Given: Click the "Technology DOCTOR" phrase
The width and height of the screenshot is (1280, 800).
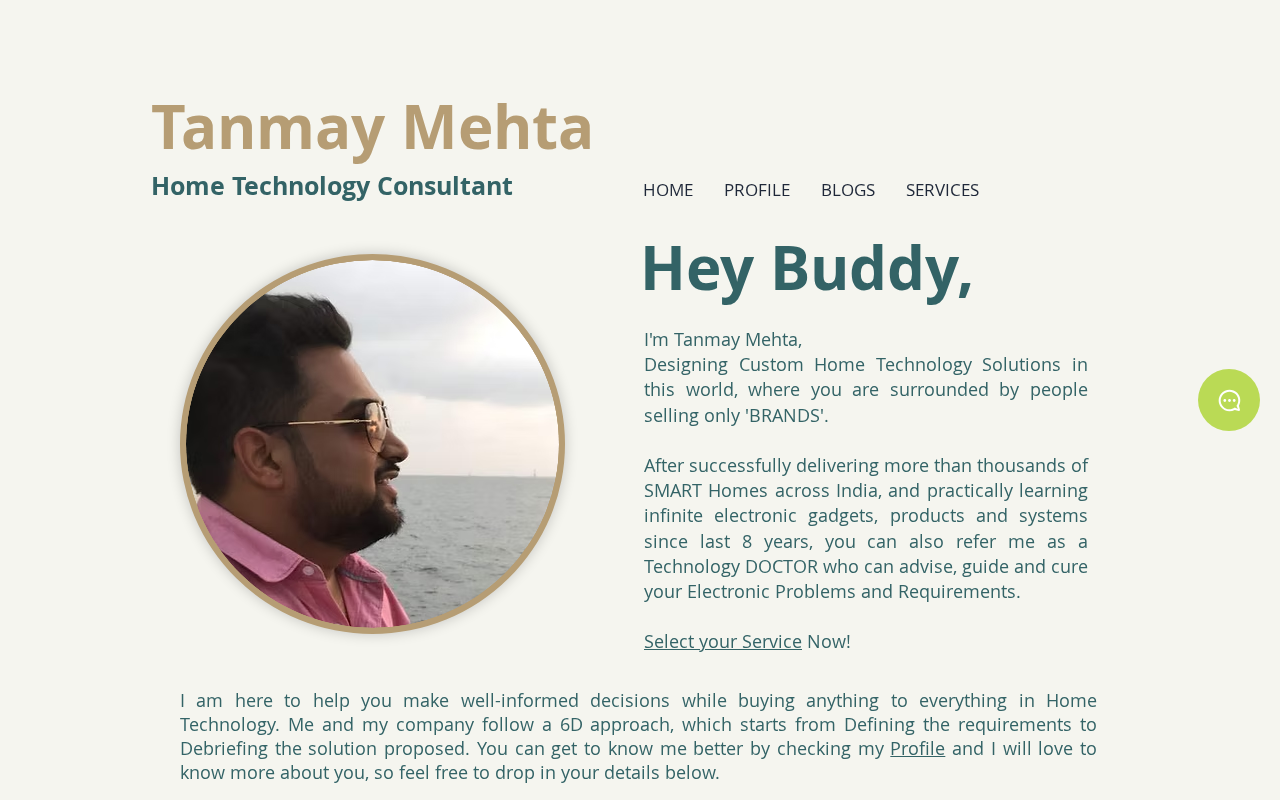Looking at the screenshot, I should pos(730,567).
